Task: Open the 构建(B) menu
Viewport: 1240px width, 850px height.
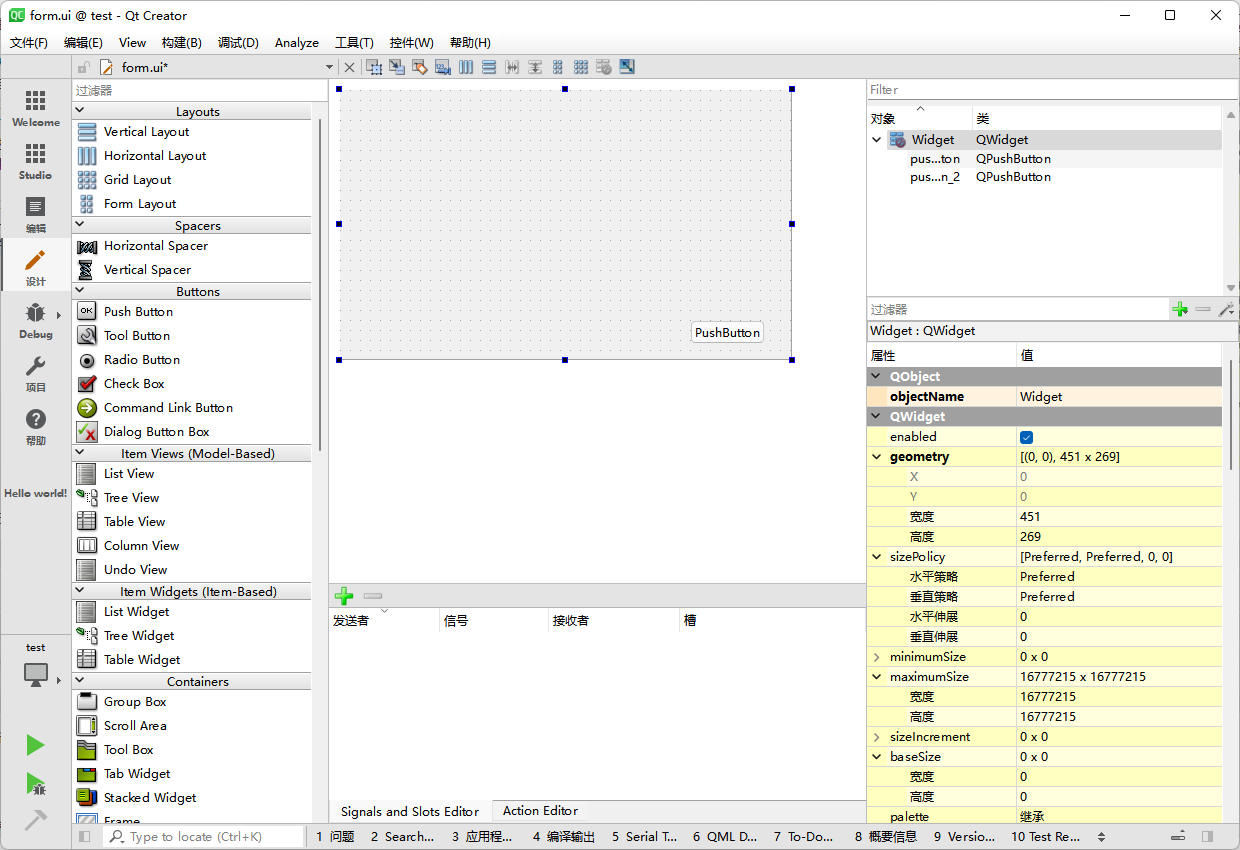Action: 181,43
